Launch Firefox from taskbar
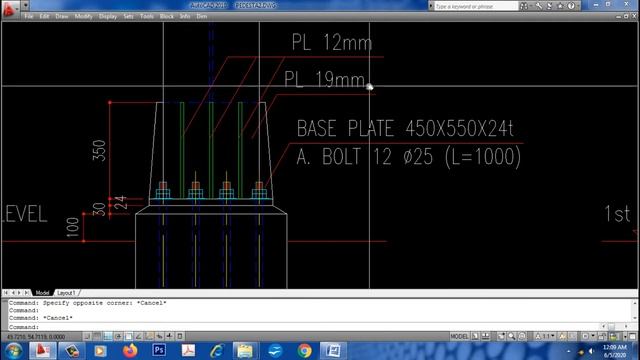 (130, 351)
